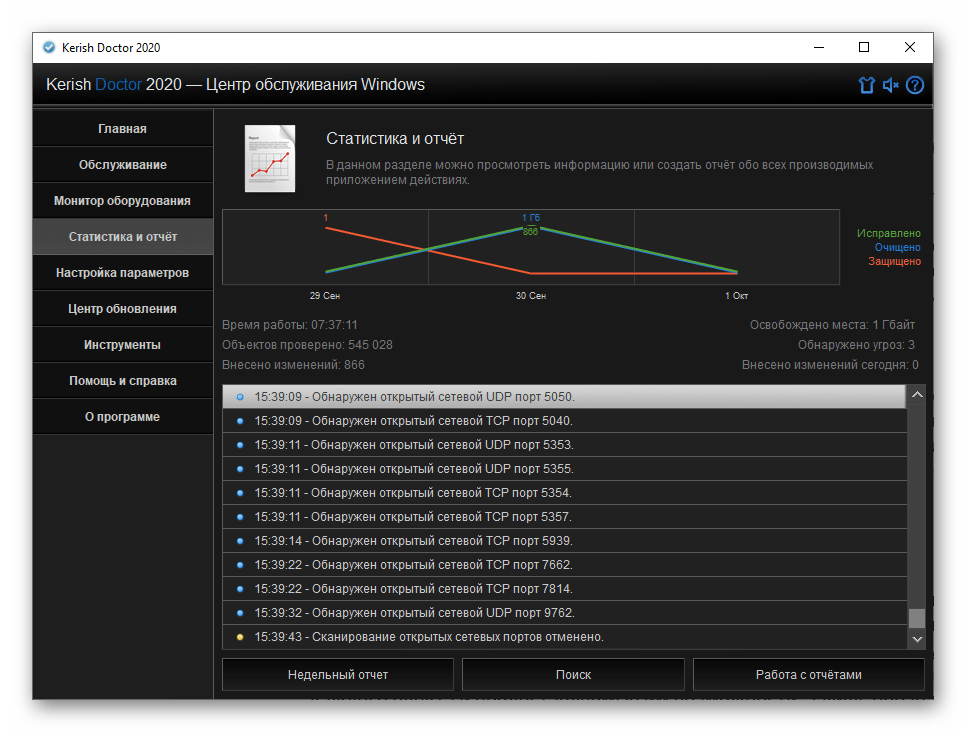This screenshot has width=966, height=732.
Task: Maximize the Kerish Doctor window
Action: coord(864,47)
